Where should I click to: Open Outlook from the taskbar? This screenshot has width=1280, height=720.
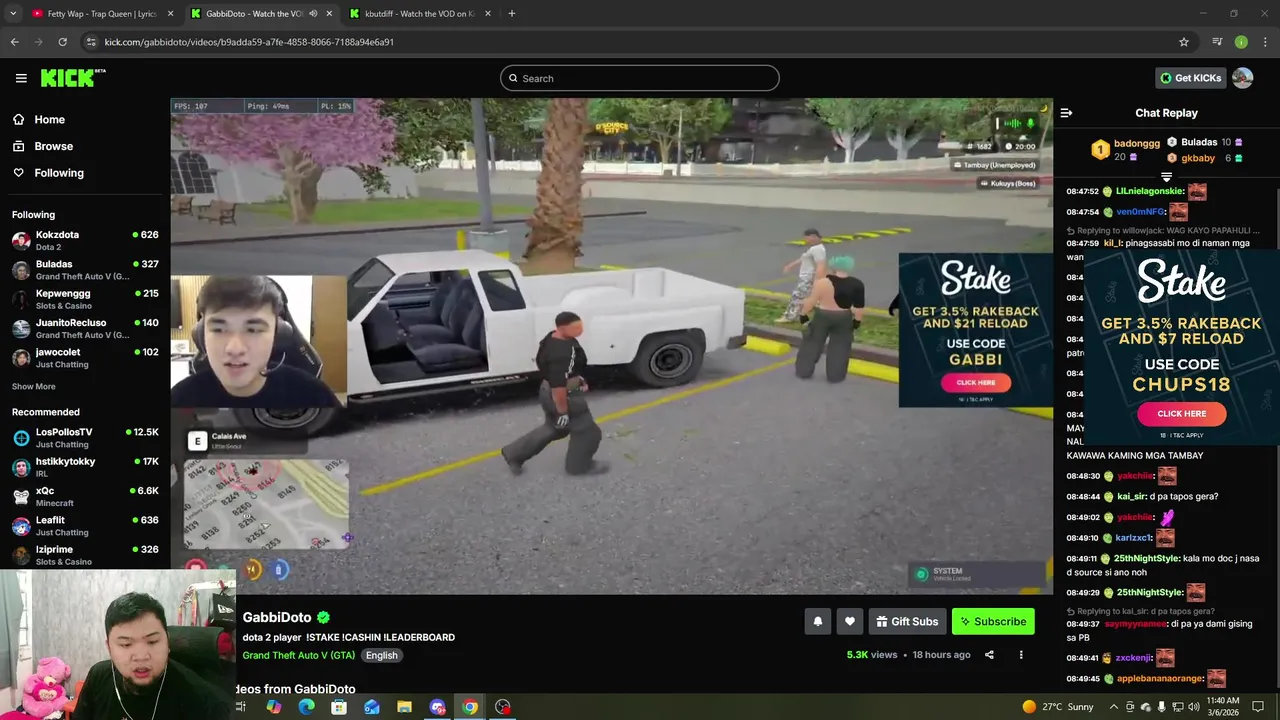371,707
